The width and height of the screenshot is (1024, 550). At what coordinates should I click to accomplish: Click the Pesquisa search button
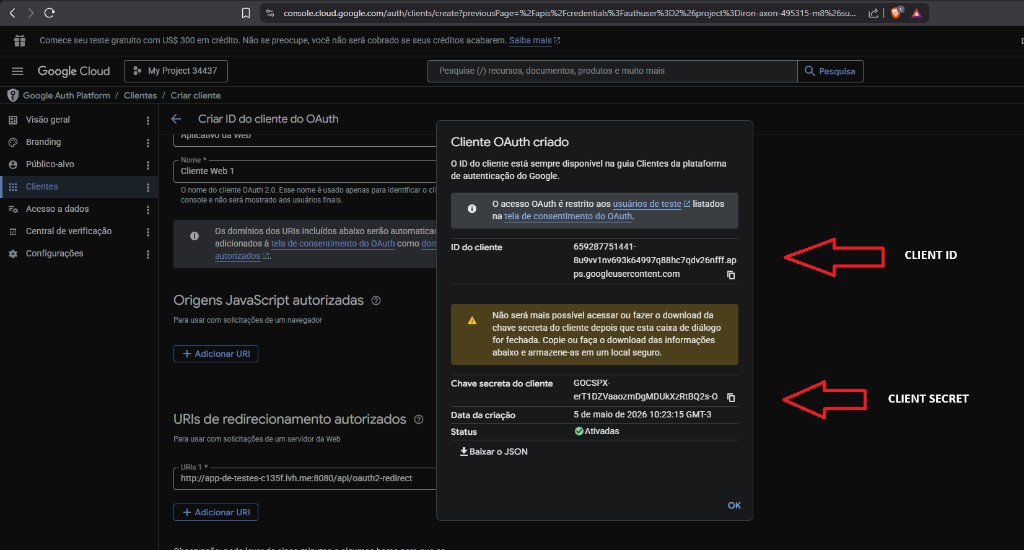coord(830,71)
